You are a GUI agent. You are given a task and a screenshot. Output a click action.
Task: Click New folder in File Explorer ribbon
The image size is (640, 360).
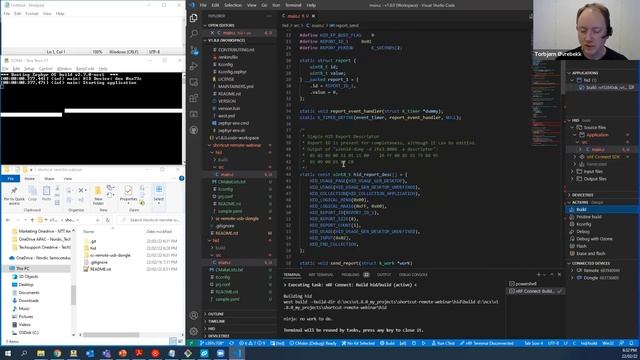click(98, 196)
